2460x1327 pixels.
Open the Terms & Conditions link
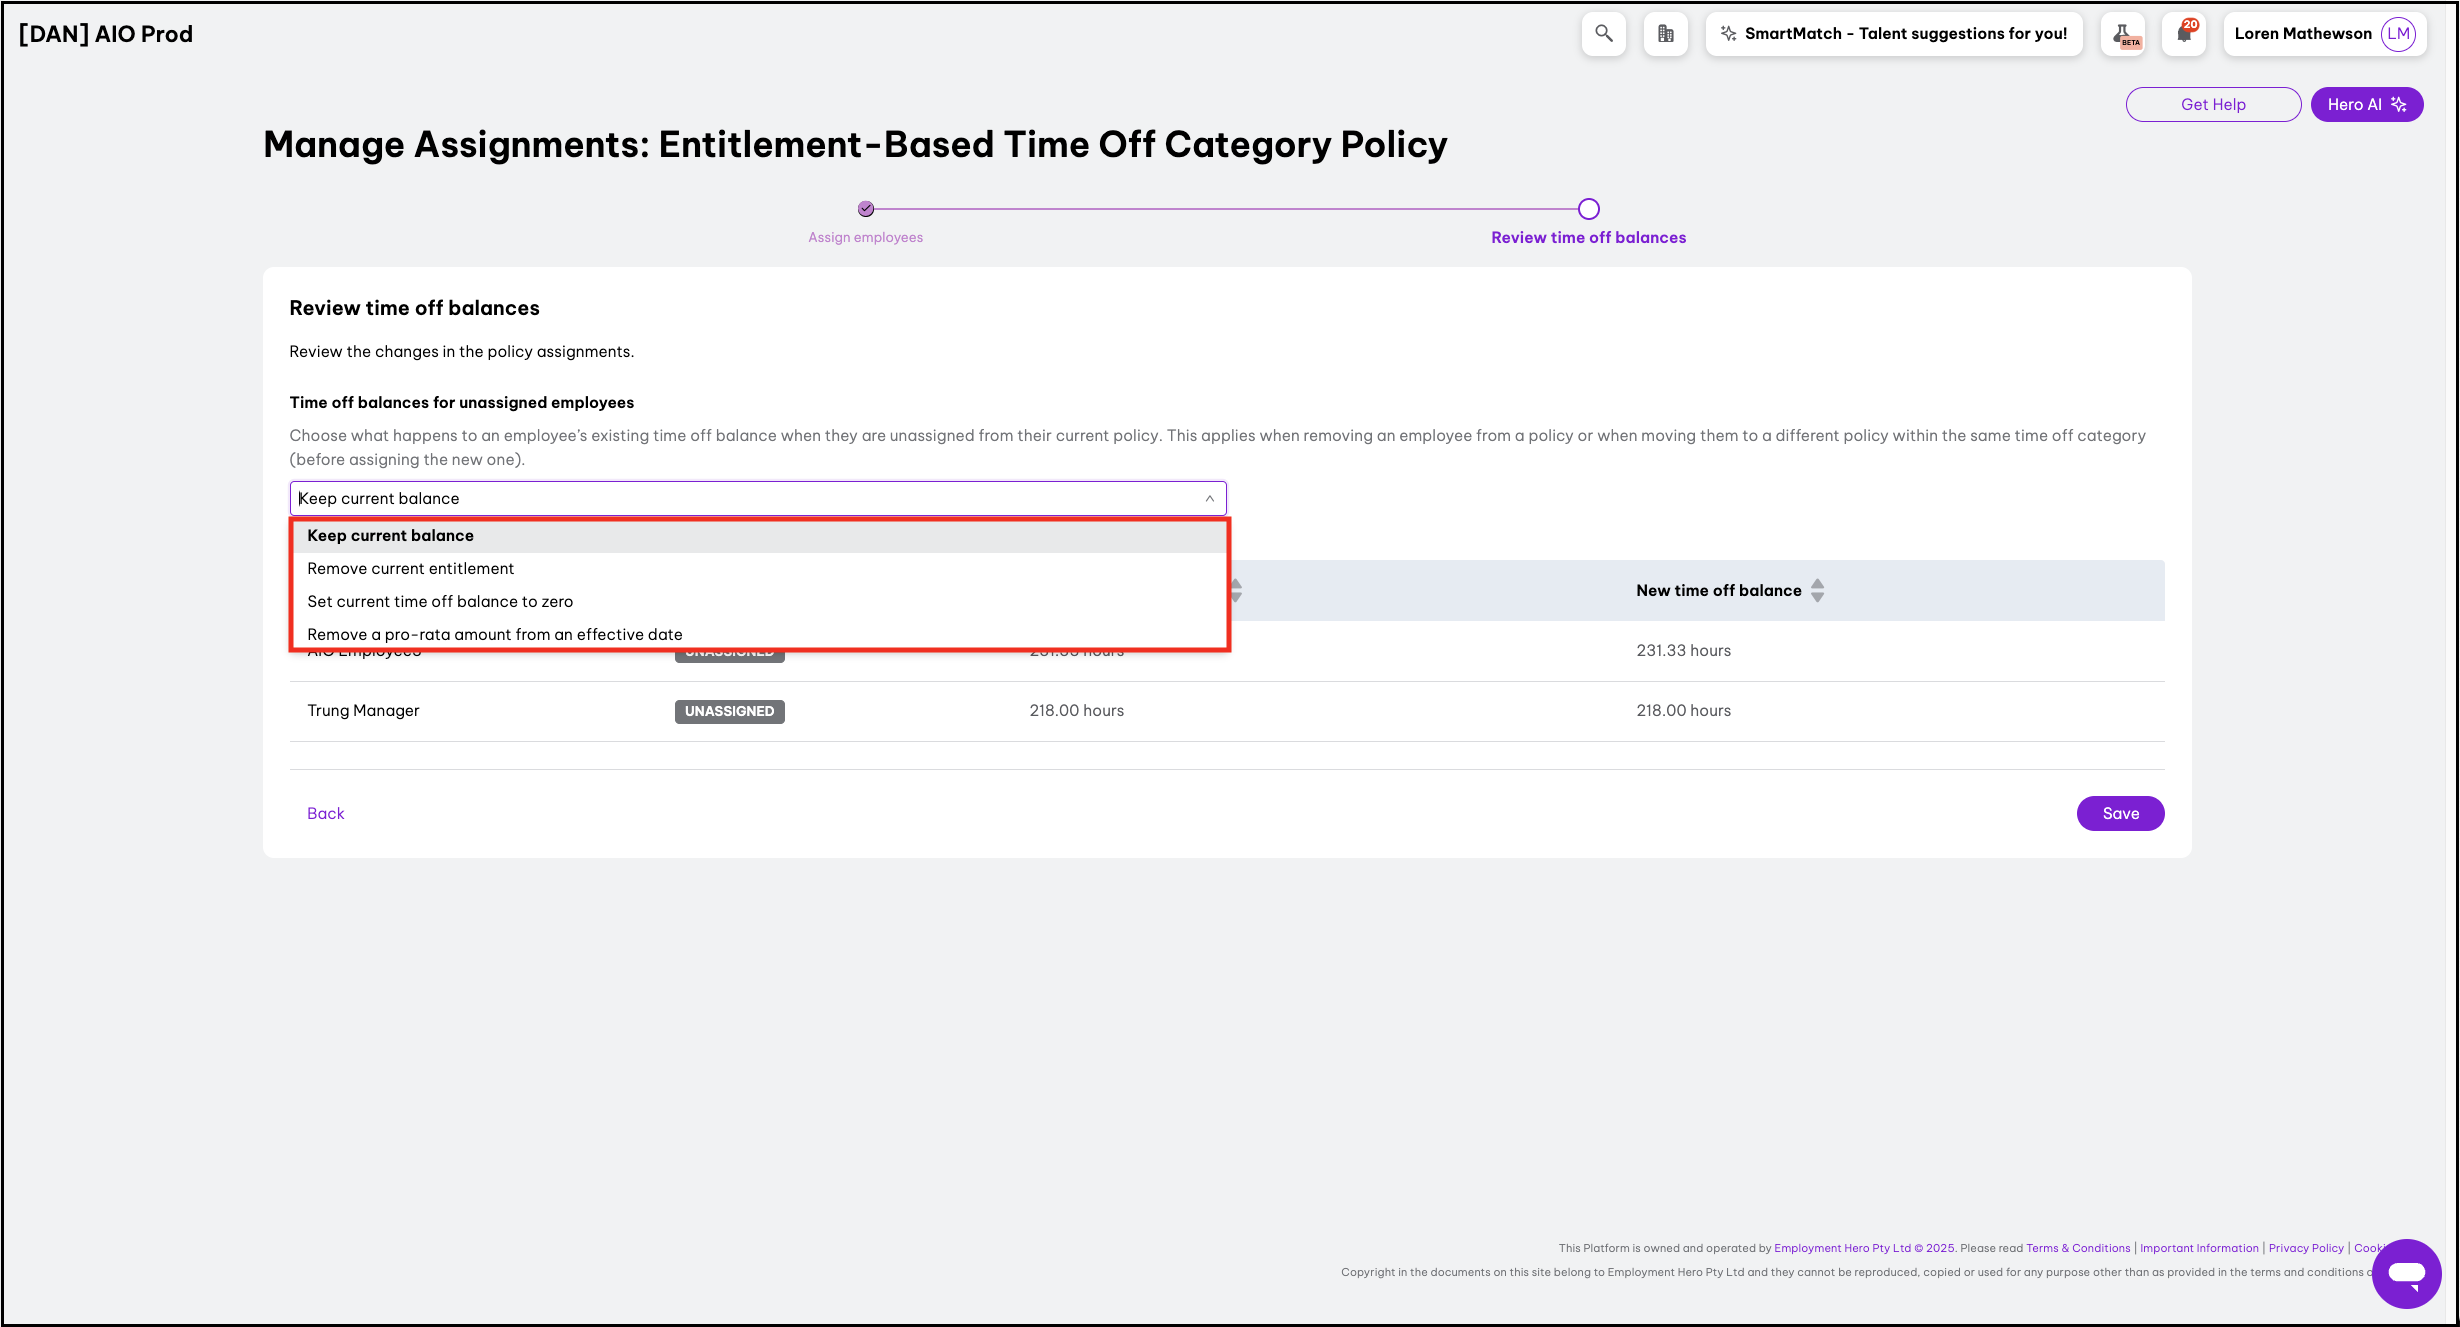coord(2078,1248)
